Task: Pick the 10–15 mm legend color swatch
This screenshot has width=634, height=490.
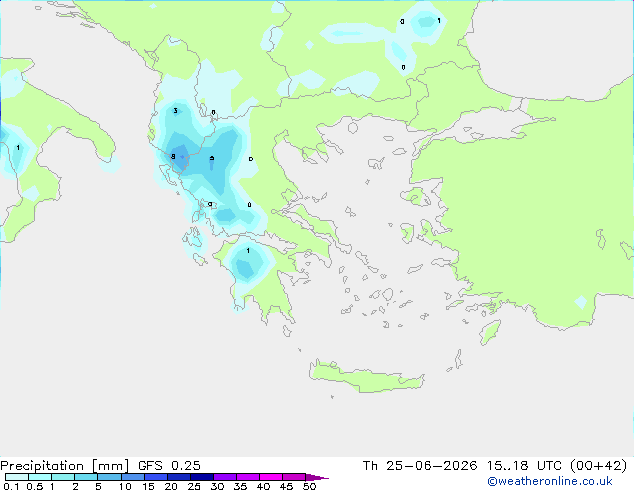Action: 132,477
